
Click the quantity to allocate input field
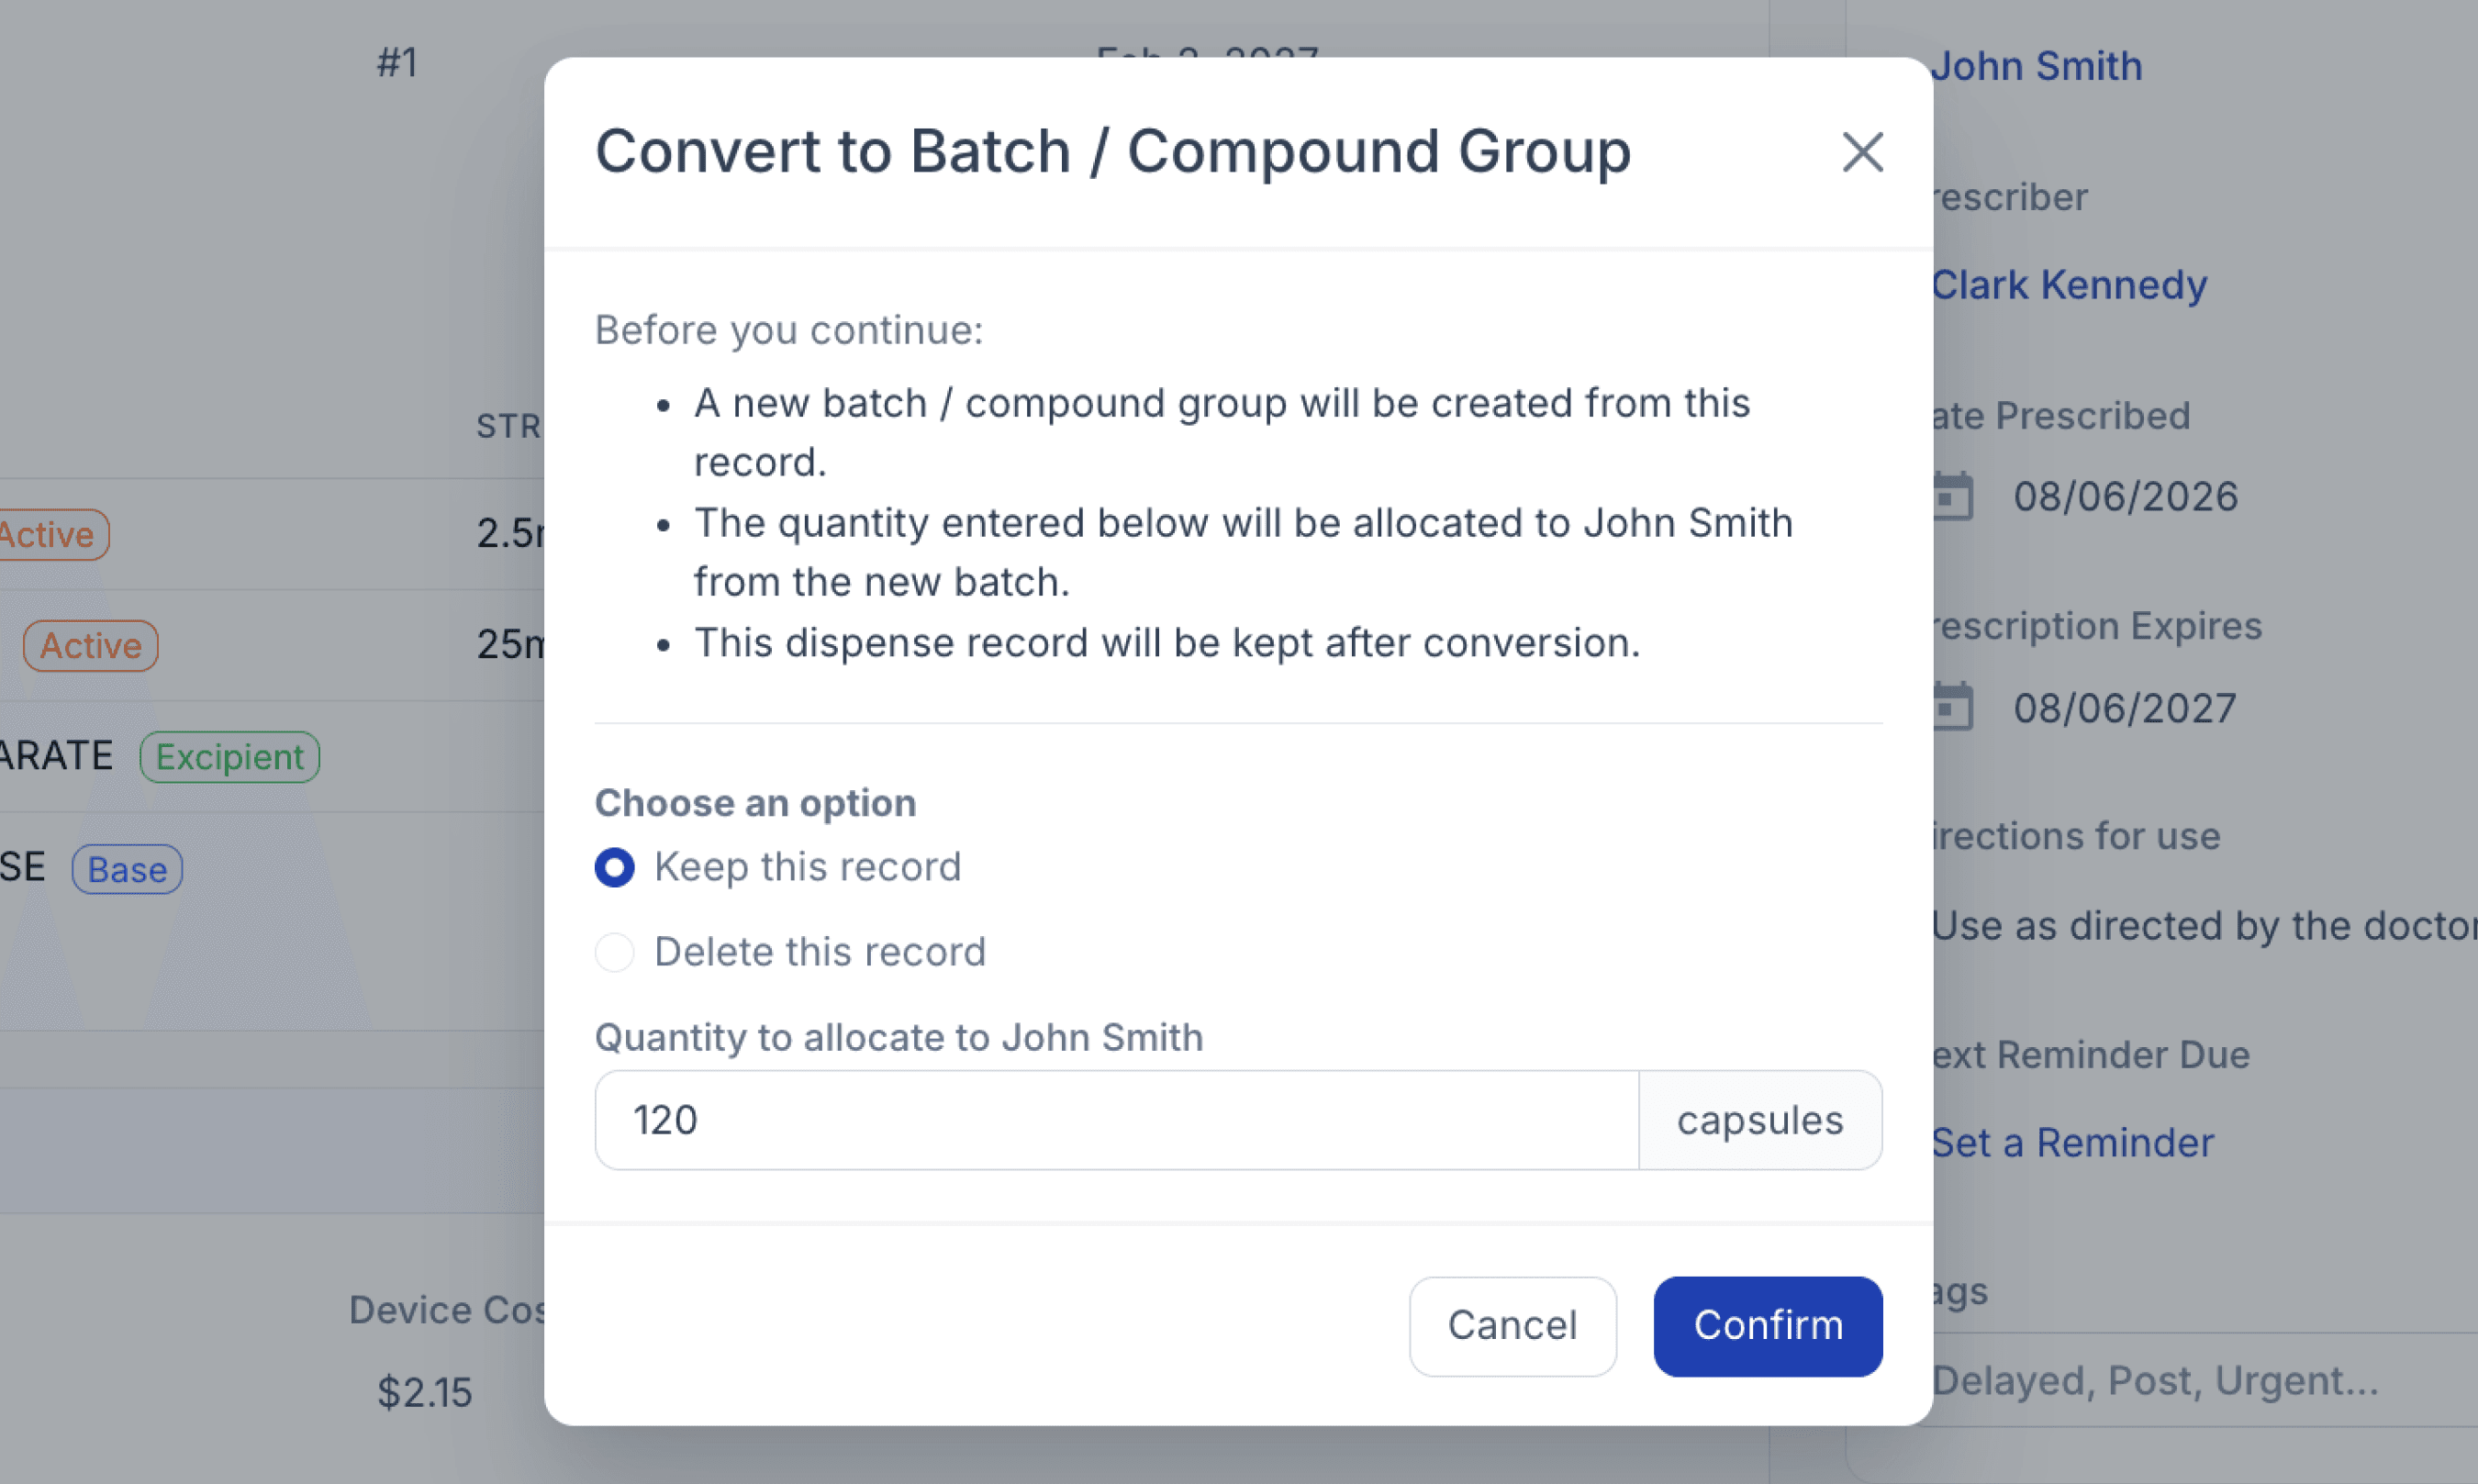pos(1116,1120)
